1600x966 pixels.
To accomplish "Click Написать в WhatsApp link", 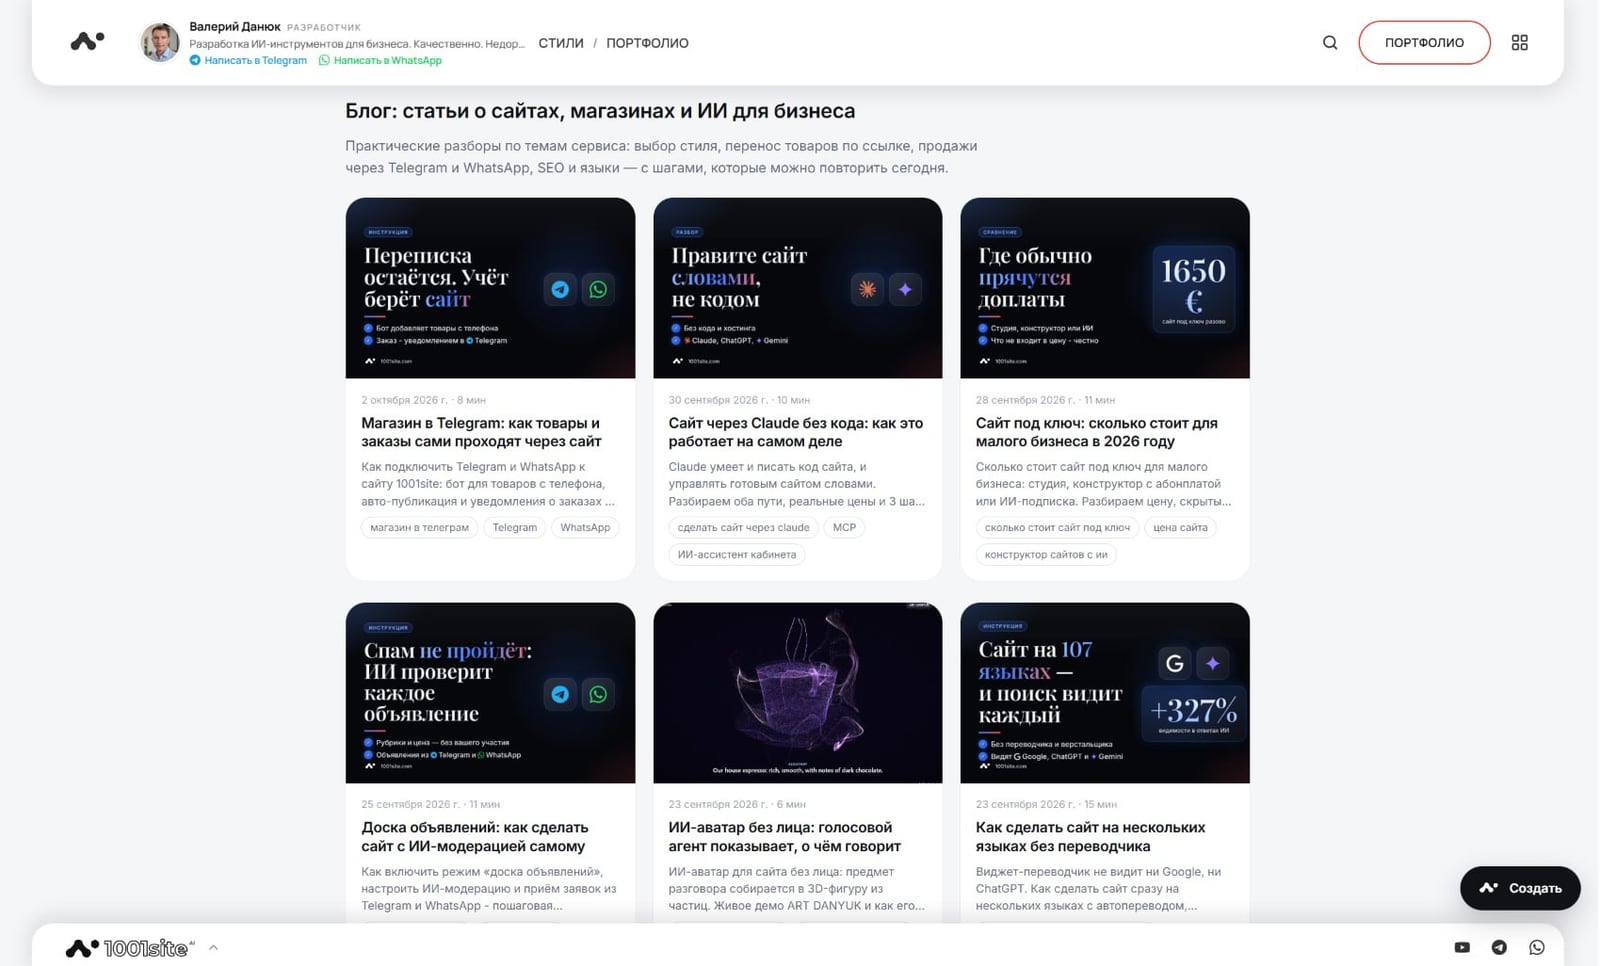I will click(380, 60).
